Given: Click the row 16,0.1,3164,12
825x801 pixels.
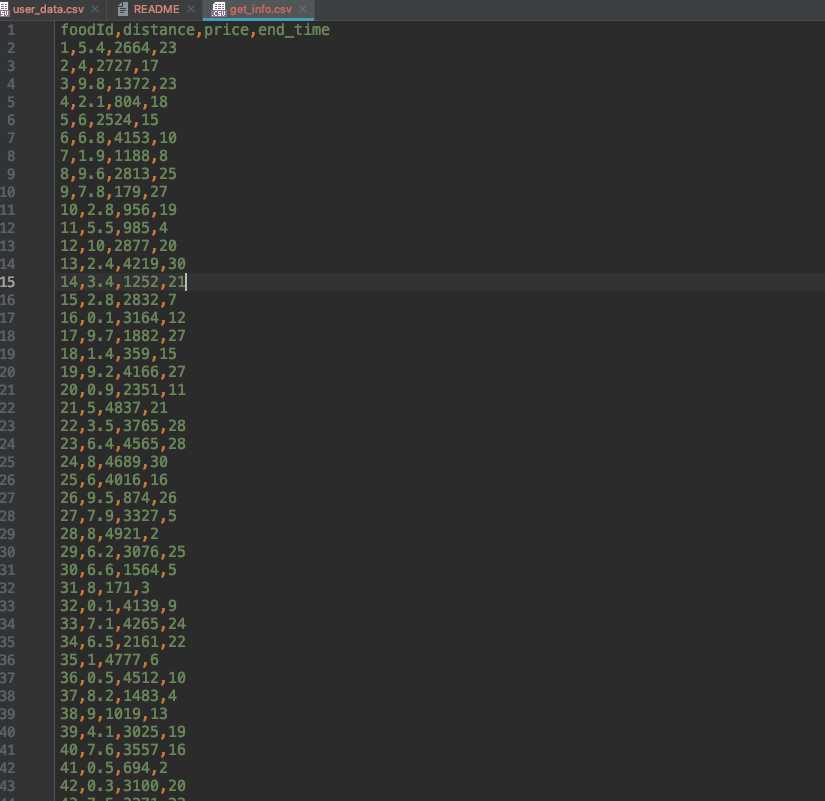Looking at the screenshot, I should point(123,318).
